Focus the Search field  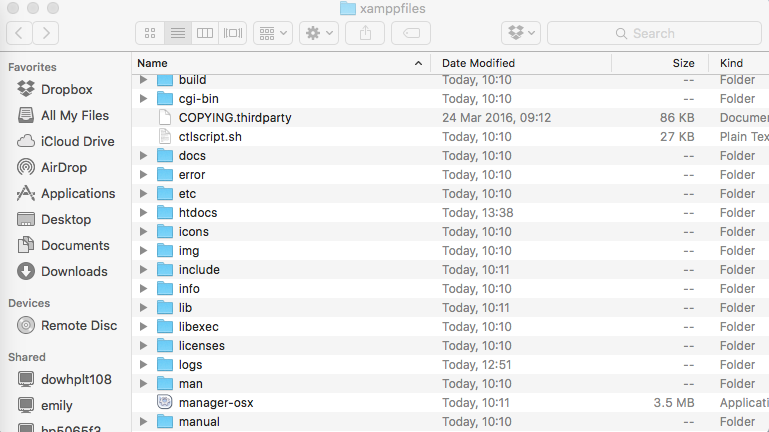tap(654, 33)
